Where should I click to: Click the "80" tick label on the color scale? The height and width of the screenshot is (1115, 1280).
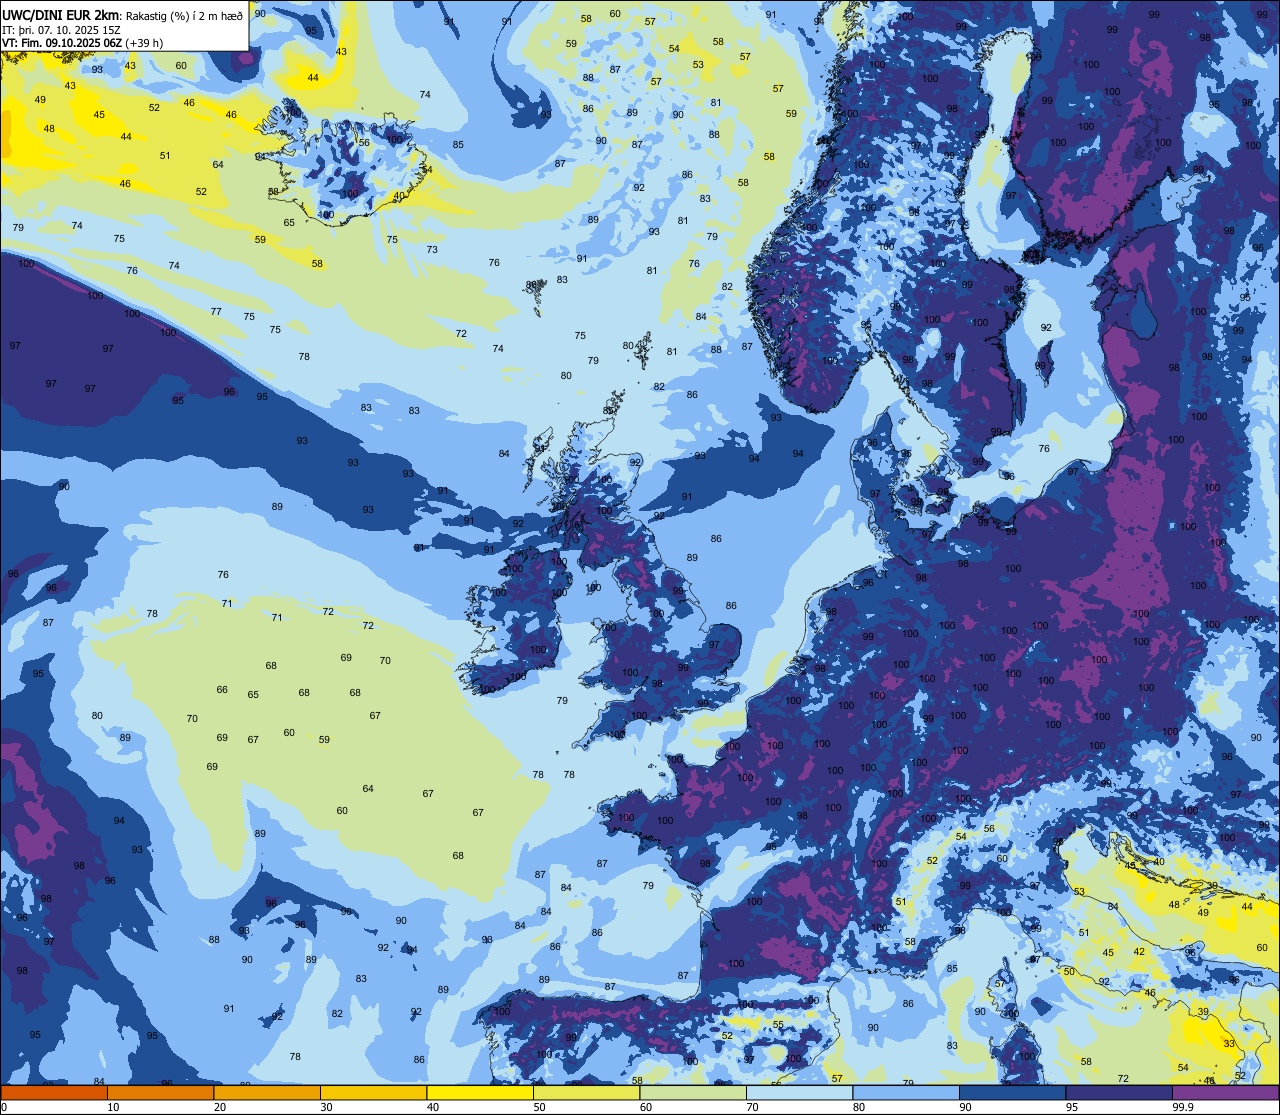pyautogui.click(x=859, y=1107)
